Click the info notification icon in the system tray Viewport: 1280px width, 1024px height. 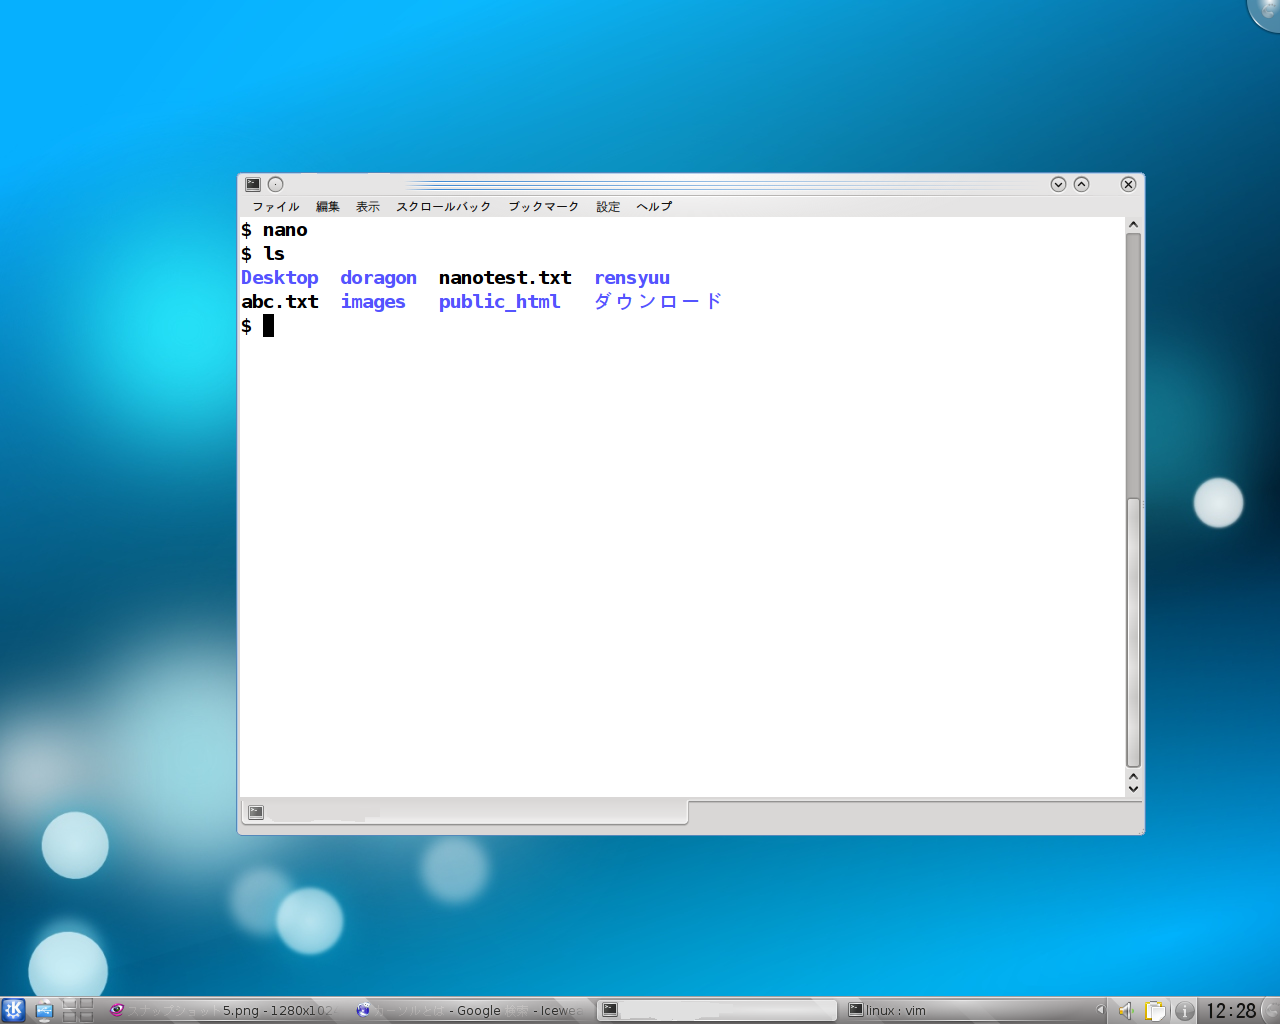pos(1184,1010)
